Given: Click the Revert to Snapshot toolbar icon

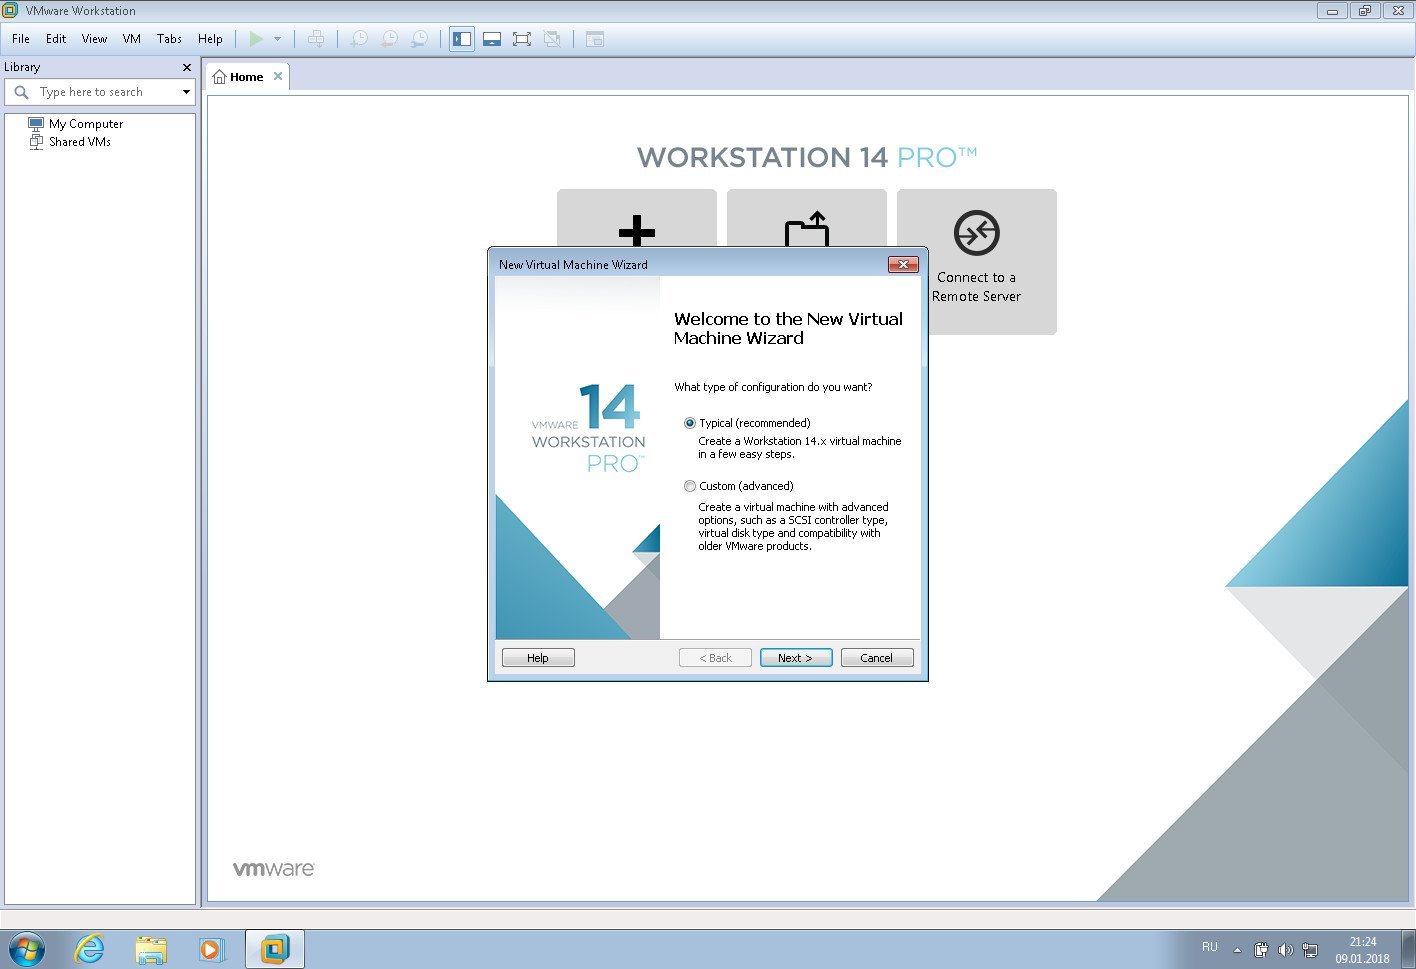Looking at the screenshot, I should (389, 39).
